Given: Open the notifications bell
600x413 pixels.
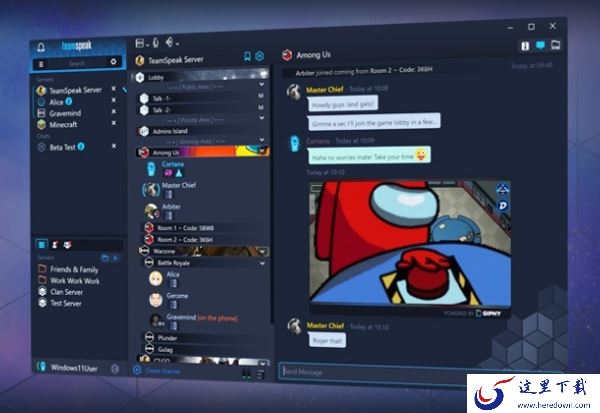Looking at the screenshot, I should click(x=41, y=47).
